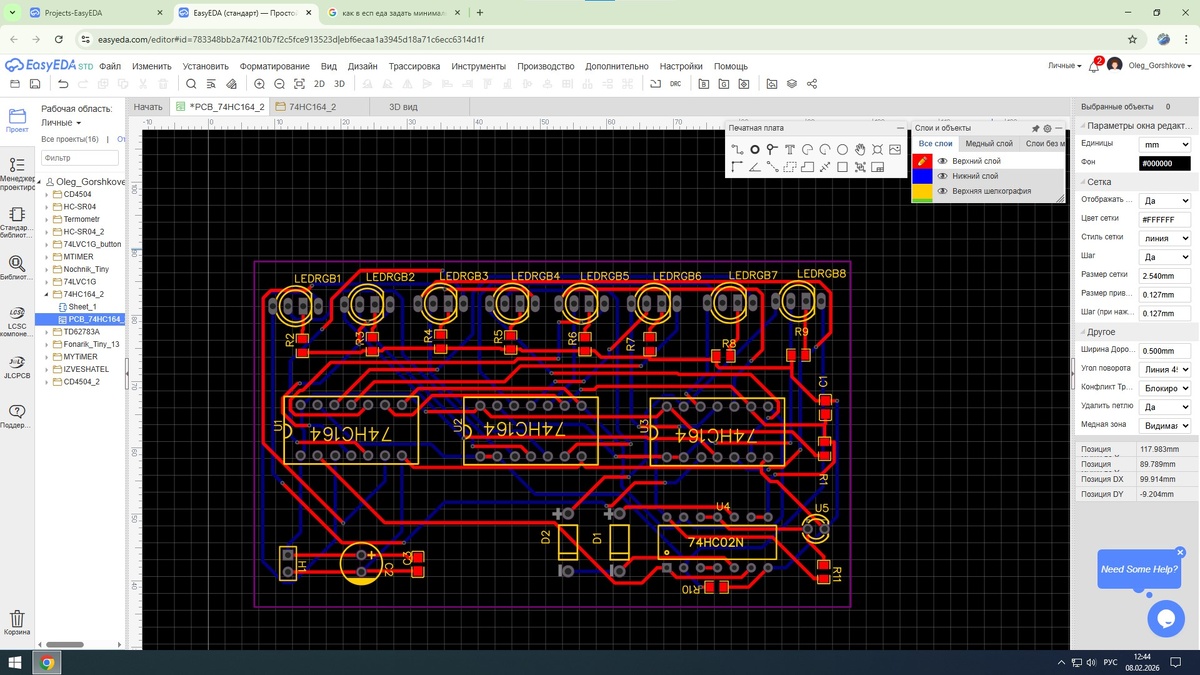The width and height of the screenshot is (1200, 675).
Task: Open the Трассировка menu
Action: point(414,66)
